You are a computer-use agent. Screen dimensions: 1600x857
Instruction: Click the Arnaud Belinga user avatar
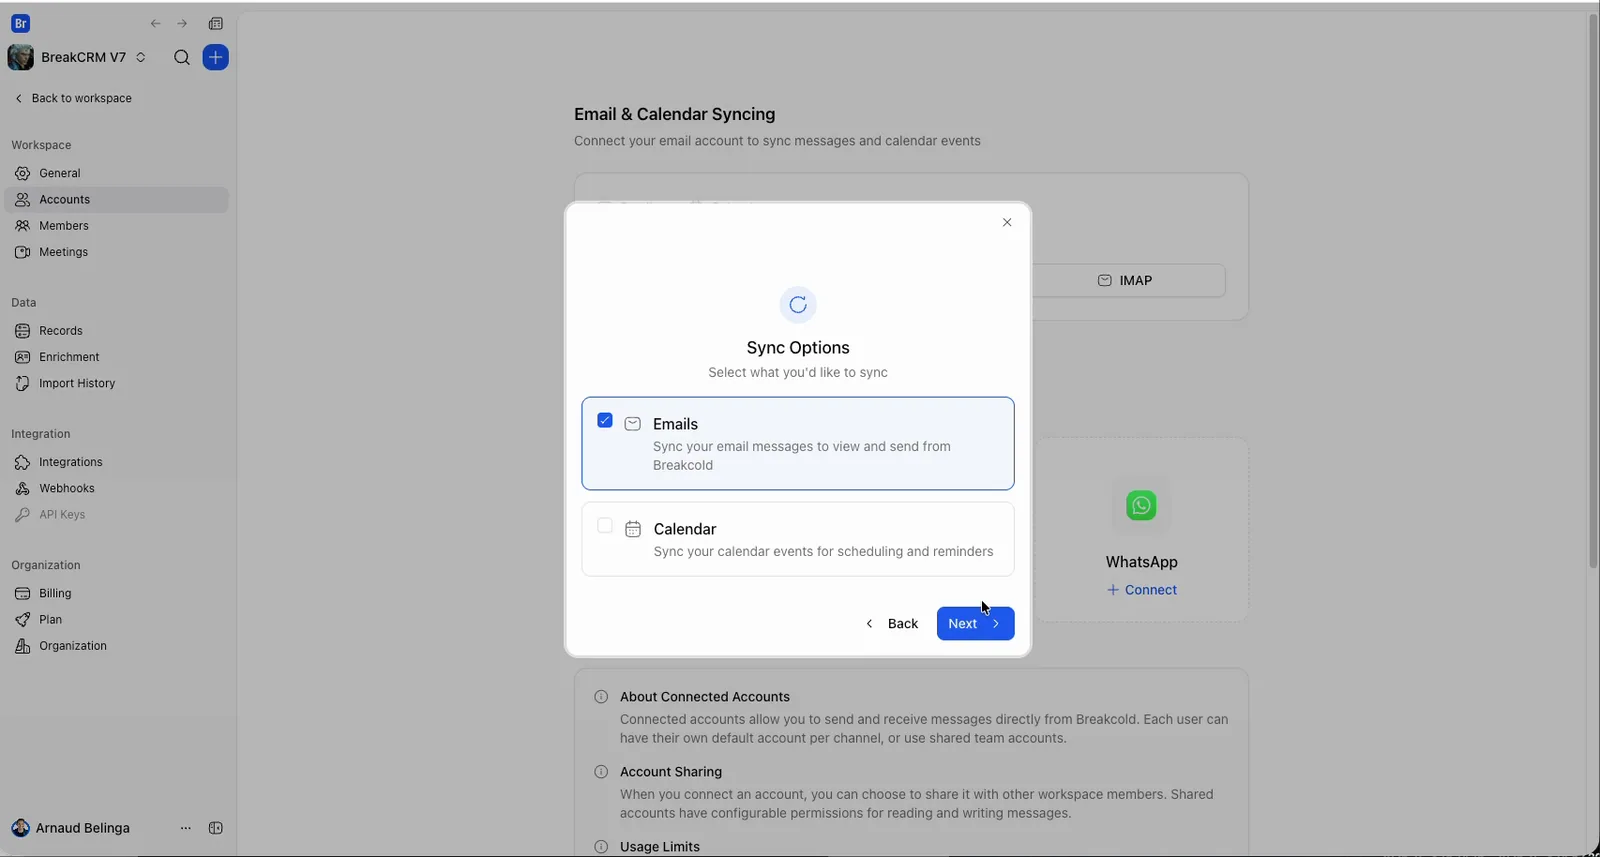click(x=20, y=828)
